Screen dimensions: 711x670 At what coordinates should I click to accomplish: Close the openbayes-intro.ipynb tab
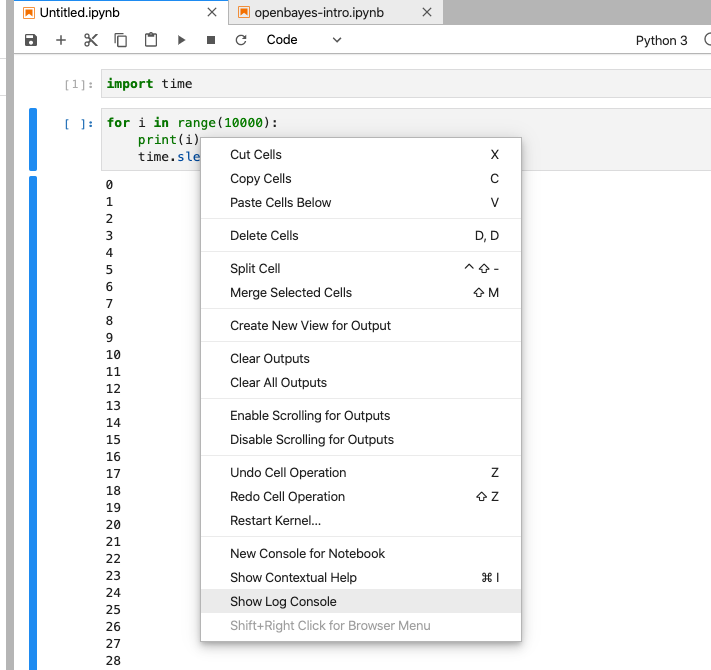(x=427, y=13)
